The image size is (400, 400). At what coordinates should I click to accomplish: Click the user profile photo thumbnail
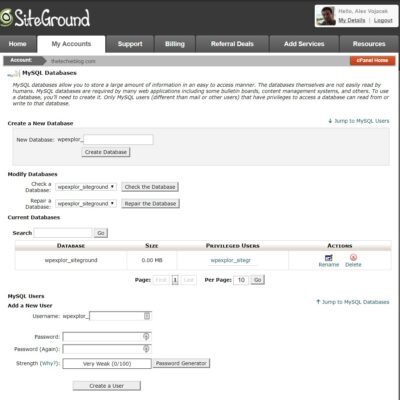[326, 16]
